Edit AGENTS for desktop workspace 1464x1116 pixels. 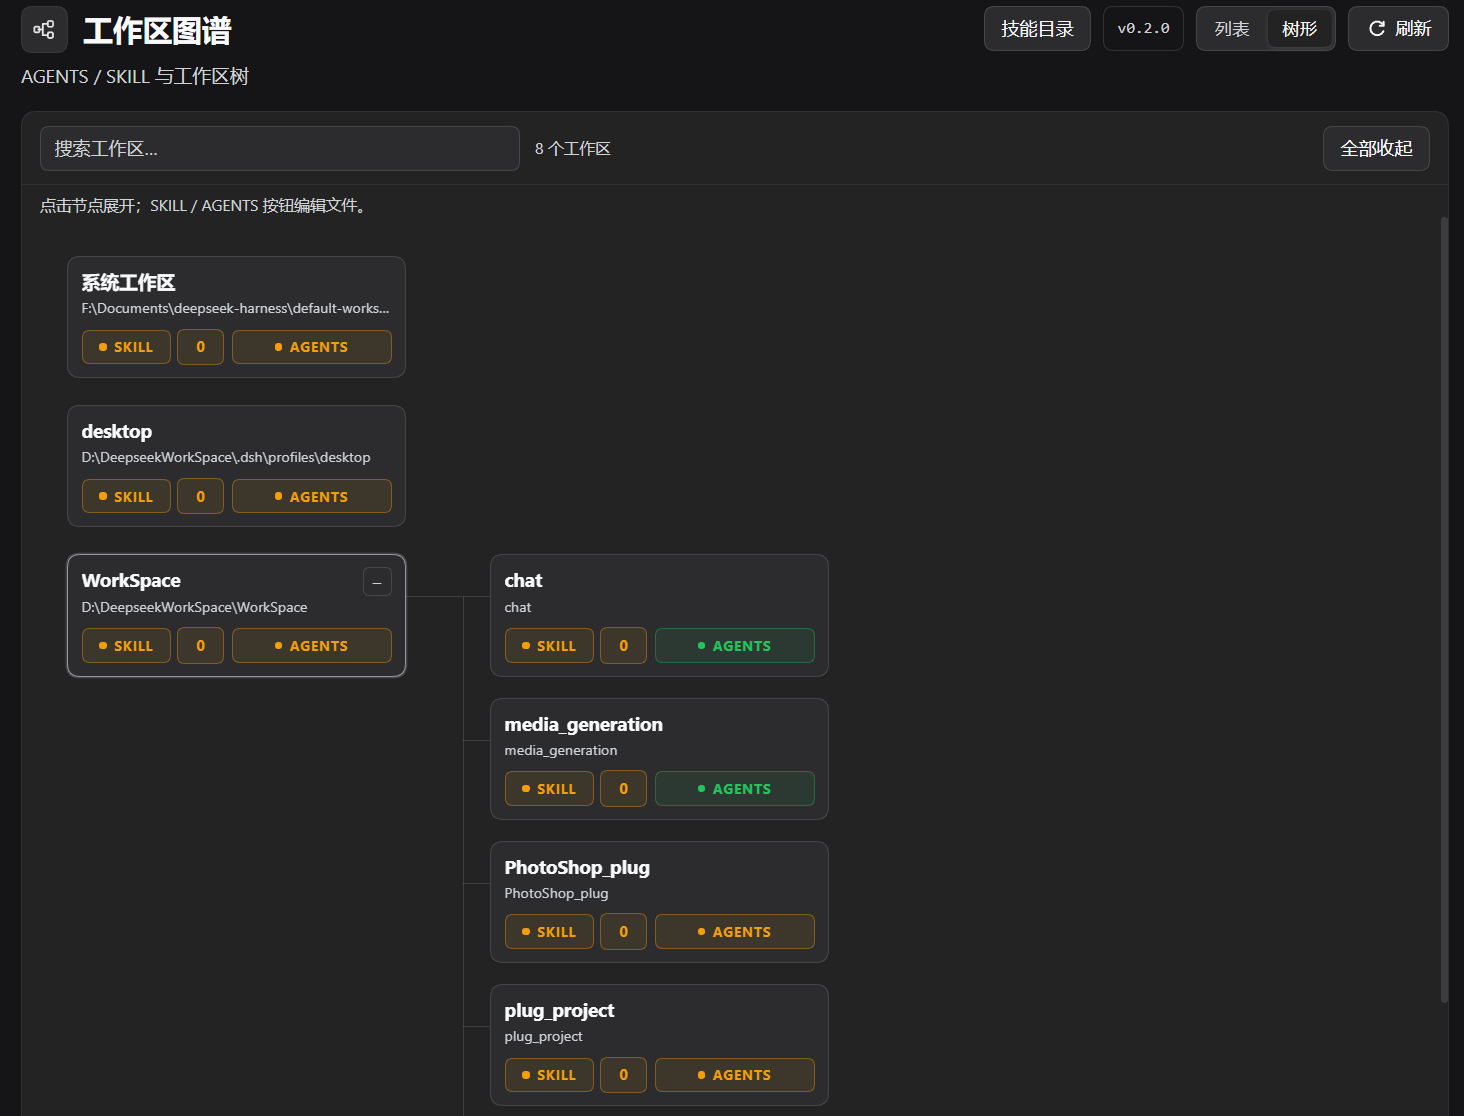coord(312,497)
